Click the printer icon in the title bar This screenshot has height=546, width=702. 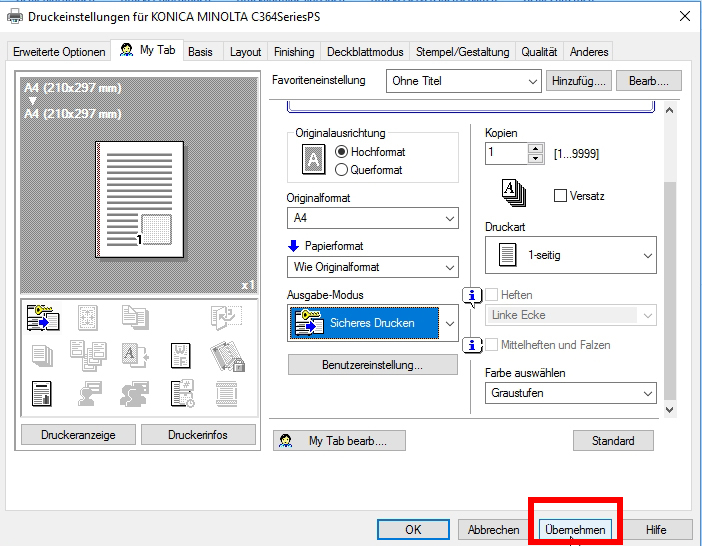coord(15,17)
